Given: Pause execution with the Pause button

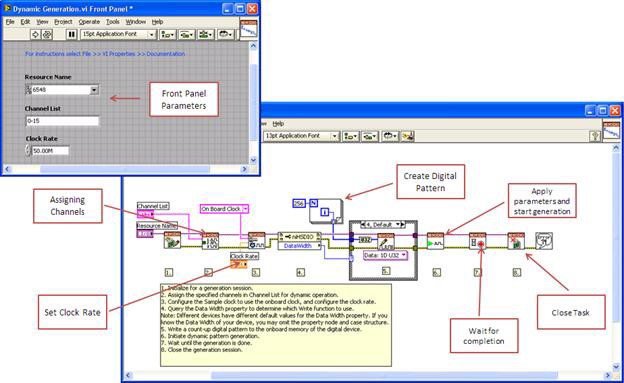Looking at the screenshot, I should (72, 35).
